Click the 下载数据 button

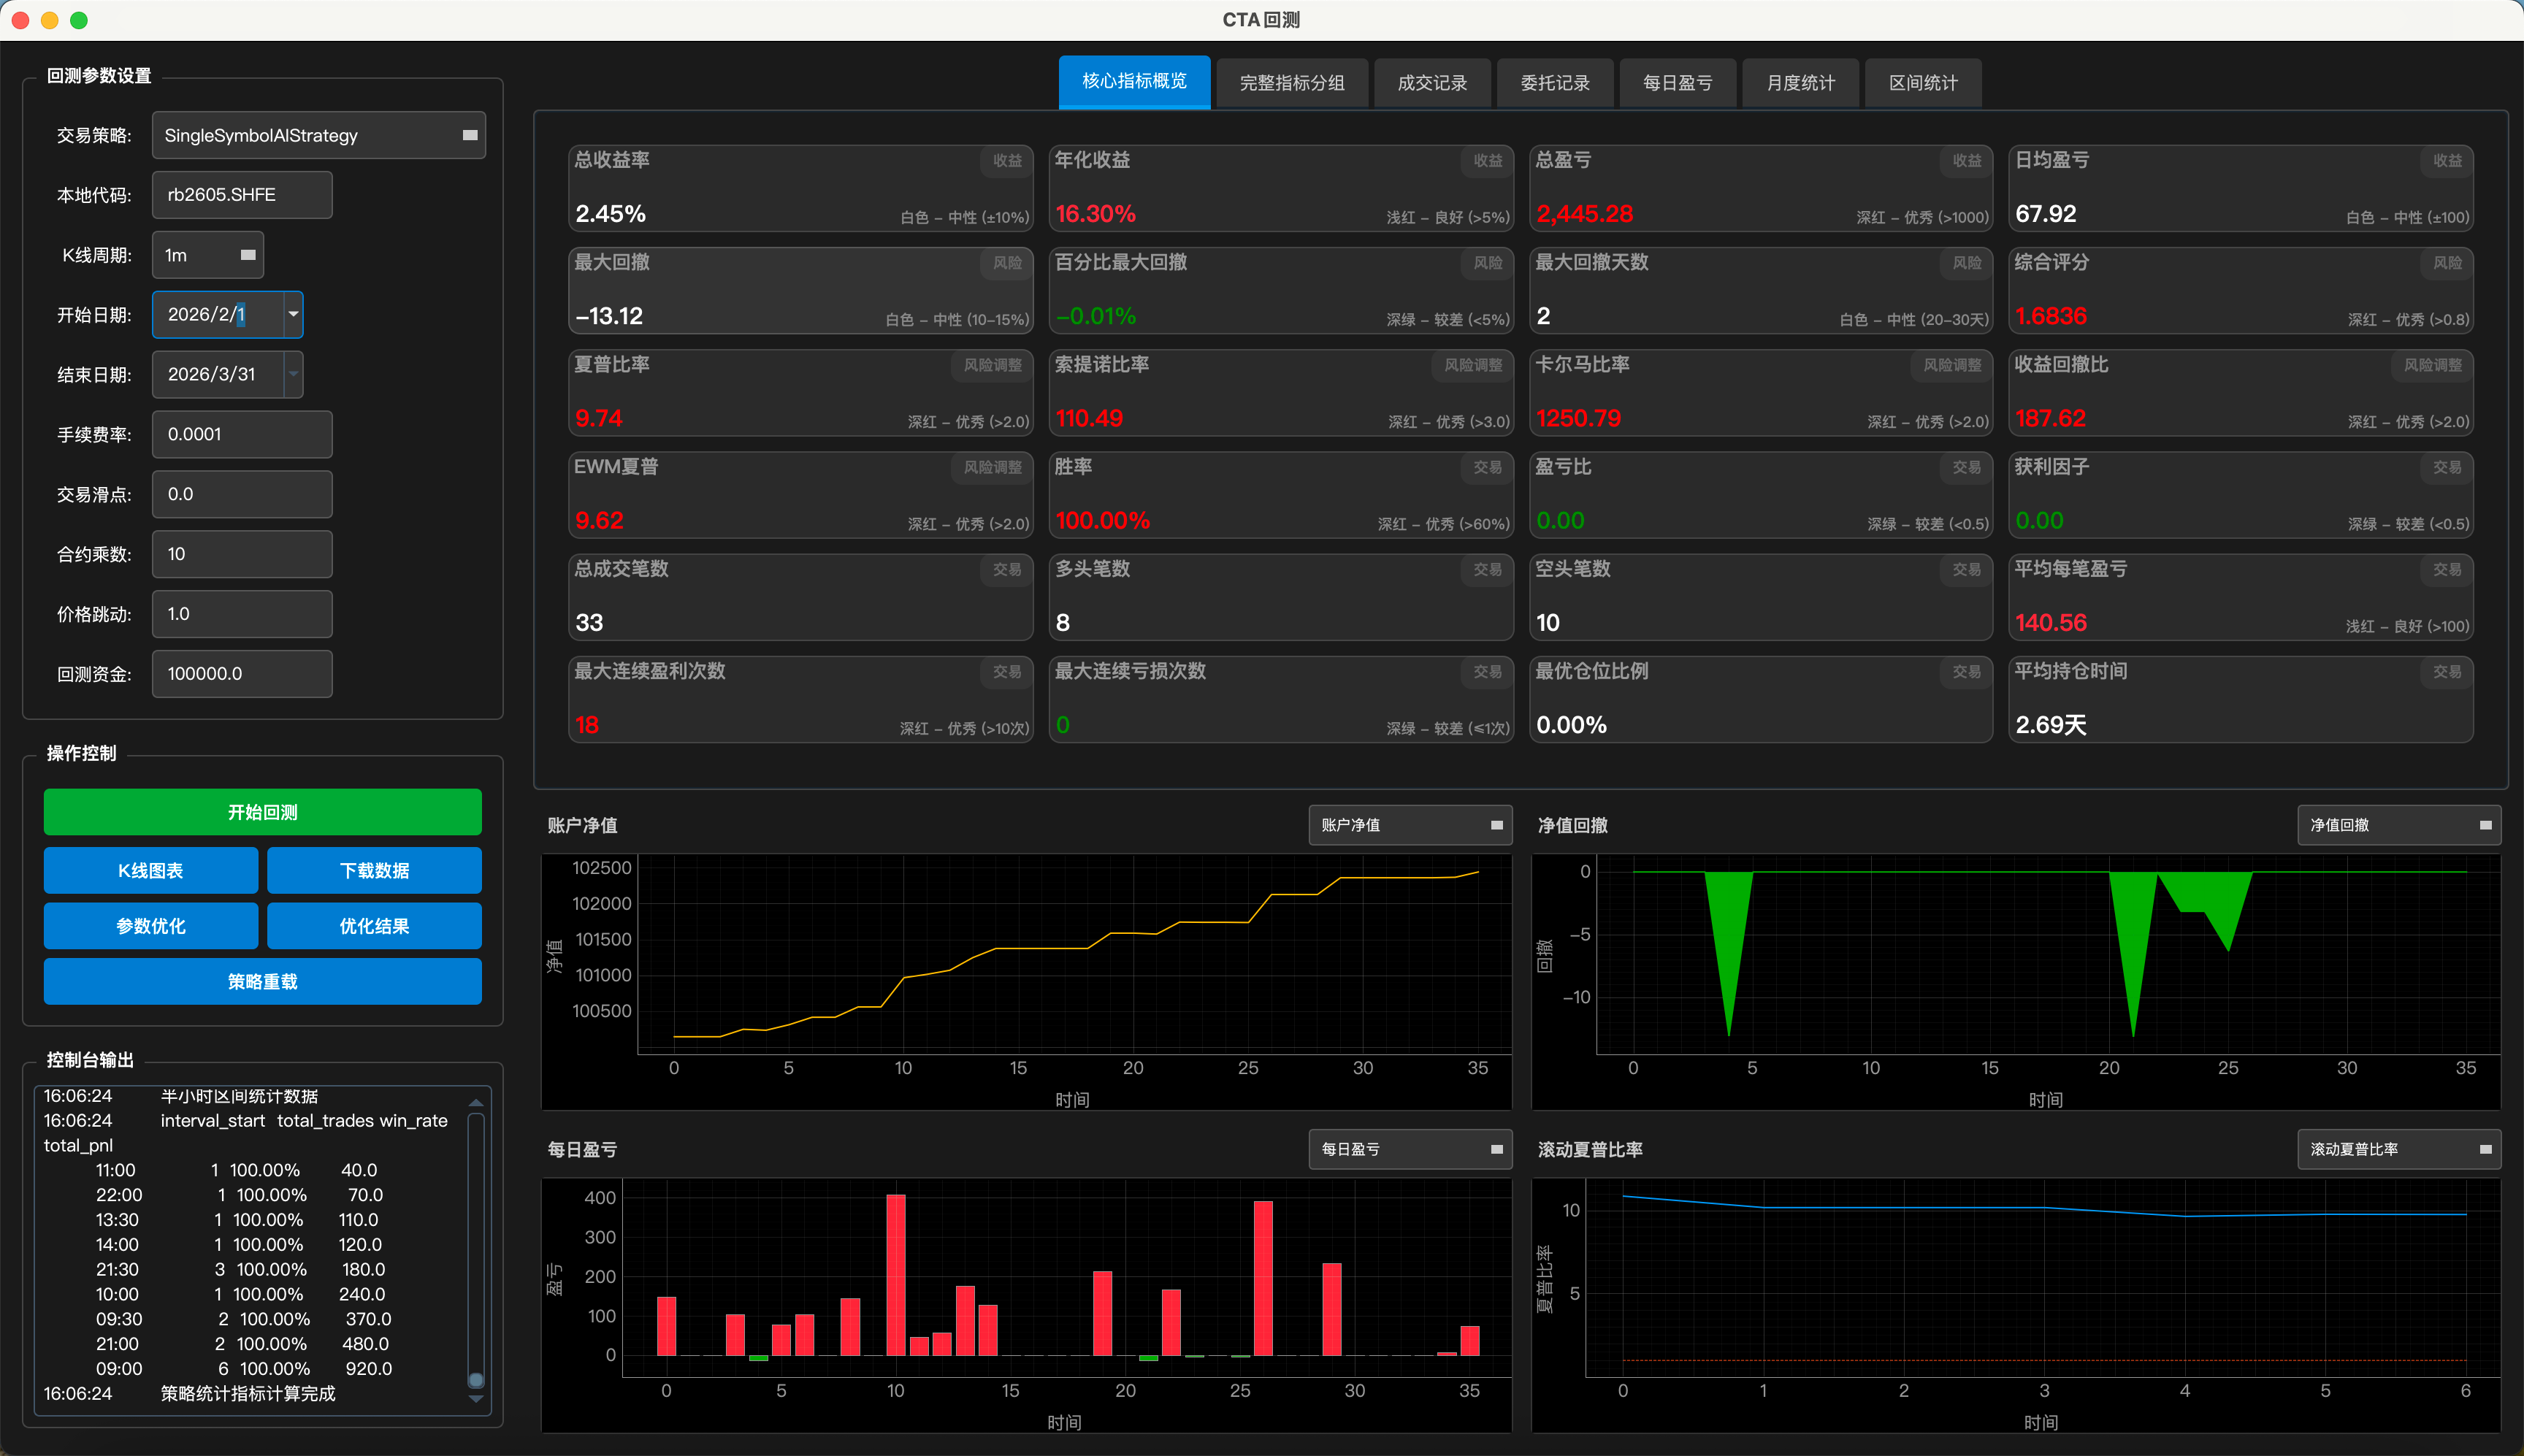[374, 870]
